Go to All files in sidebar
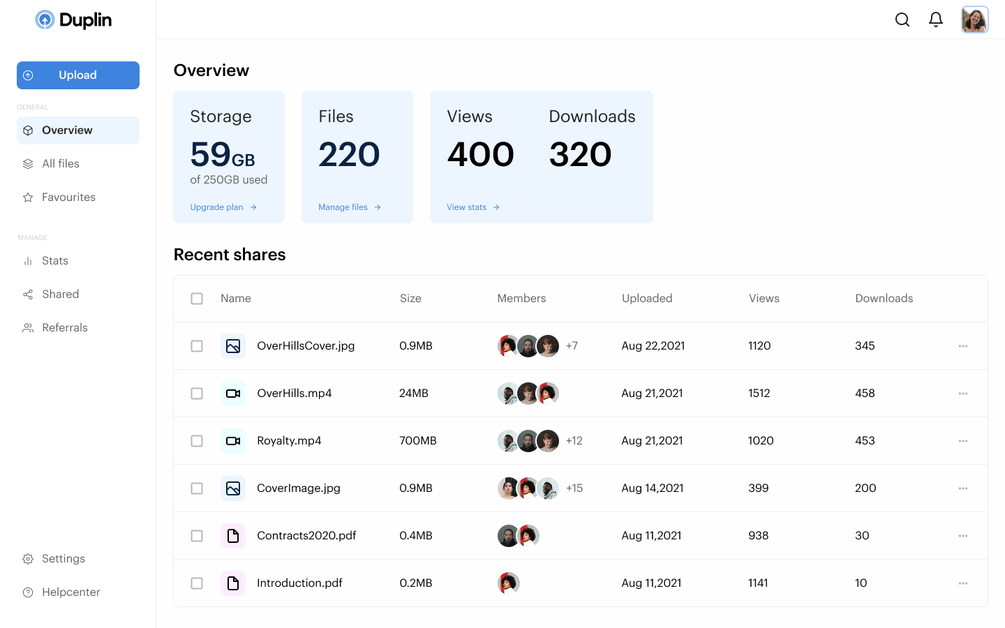This screenshot has width=1005, height=628. tap(60, 164)
